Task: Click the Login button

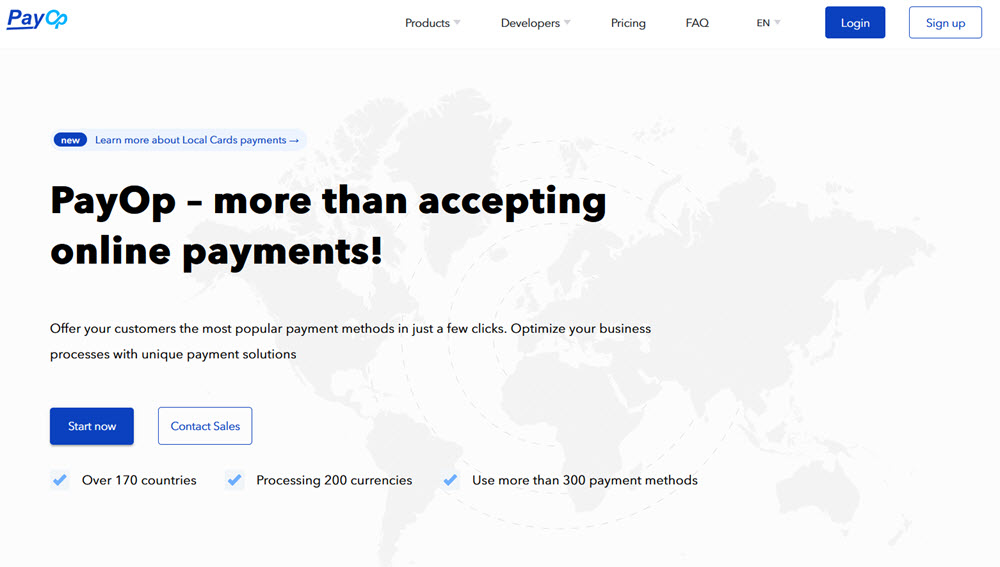Action: (x=855, y=22)
